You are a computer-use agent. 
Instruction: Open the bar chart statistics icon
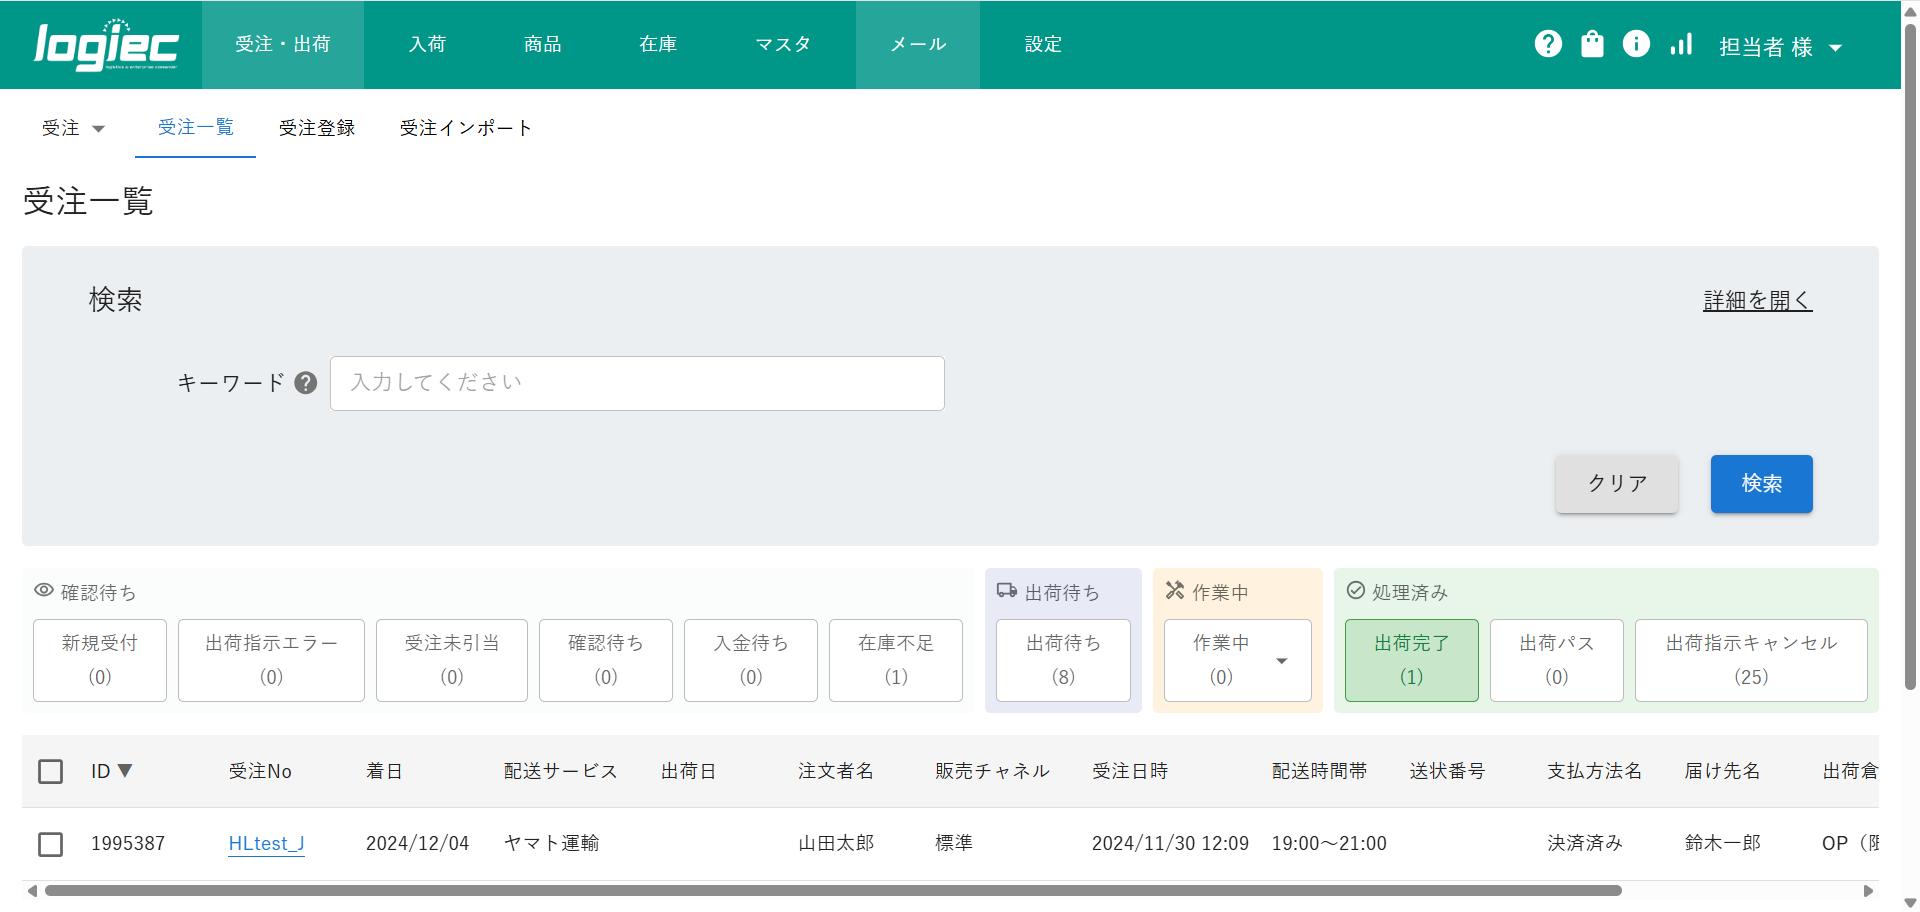(1681, 44)
